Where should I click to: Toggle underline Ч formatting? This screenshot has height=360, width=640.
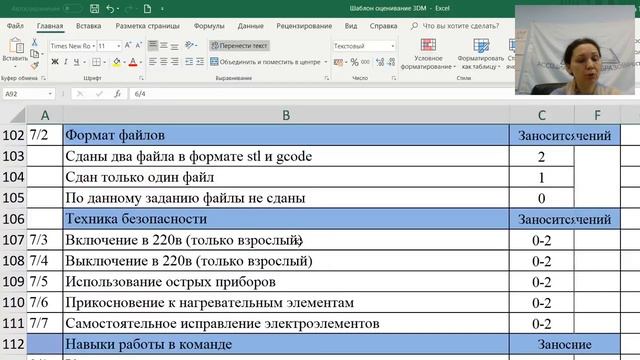(76, 62)
